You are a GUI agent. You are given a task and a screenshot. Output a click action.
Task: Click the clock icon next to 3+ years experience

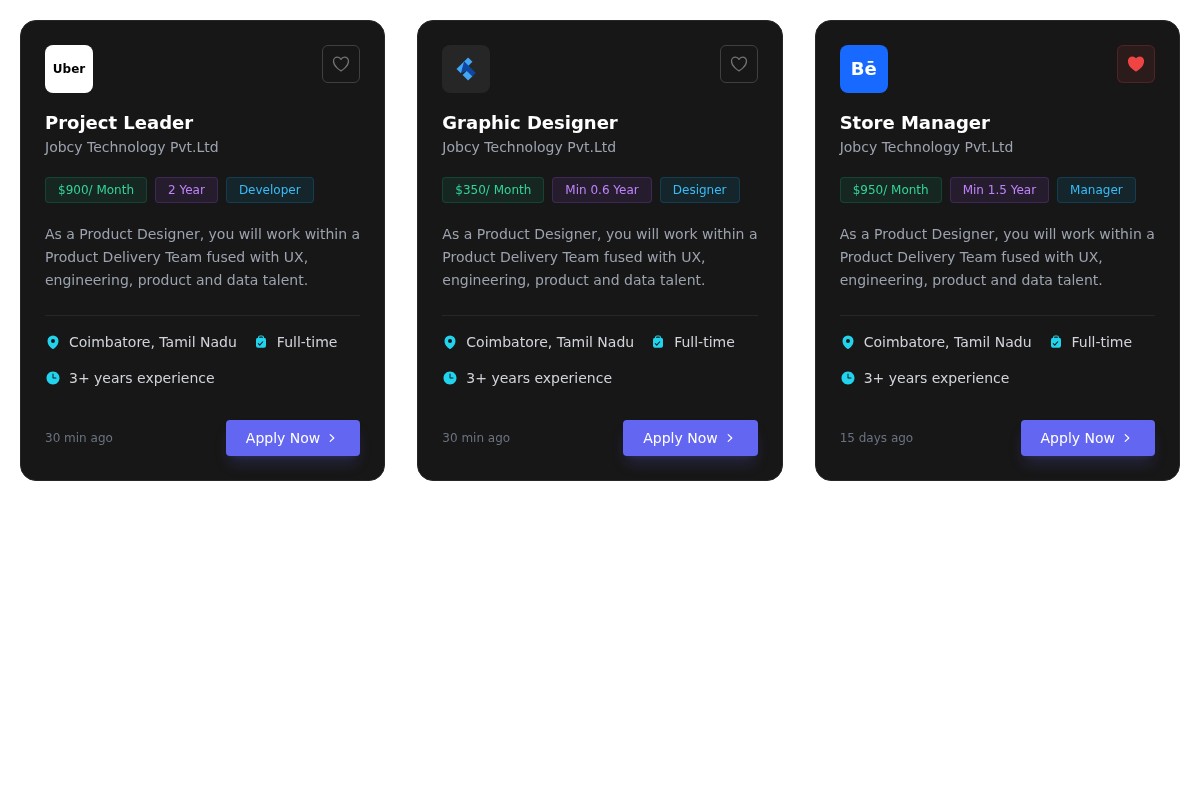pos(53,378)
